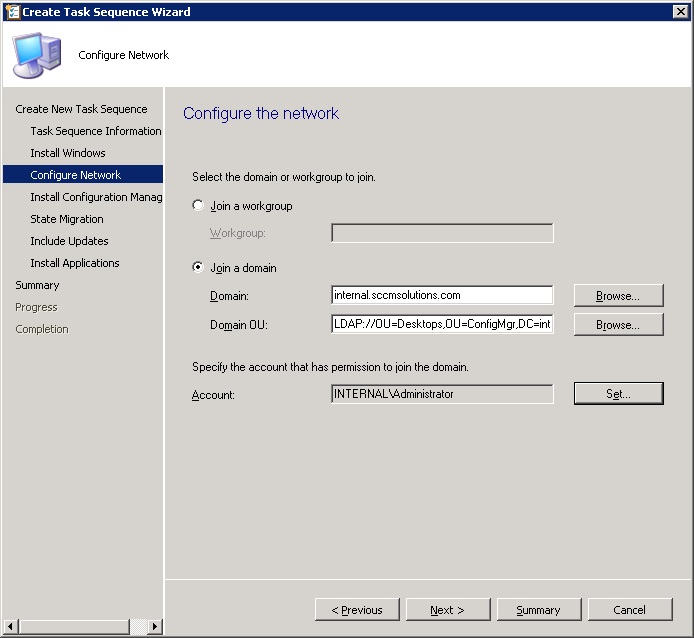The image size is (694, 638).
Task: Click into the Domain OU text field
Action: (441, 325)
